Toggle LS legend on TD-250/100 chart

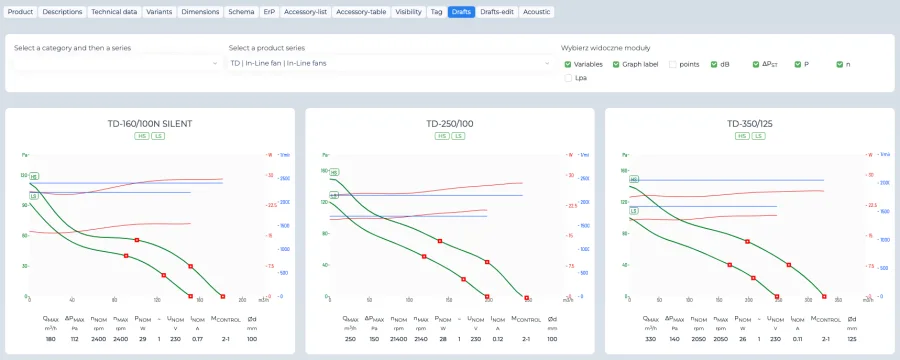coord(458,136)
